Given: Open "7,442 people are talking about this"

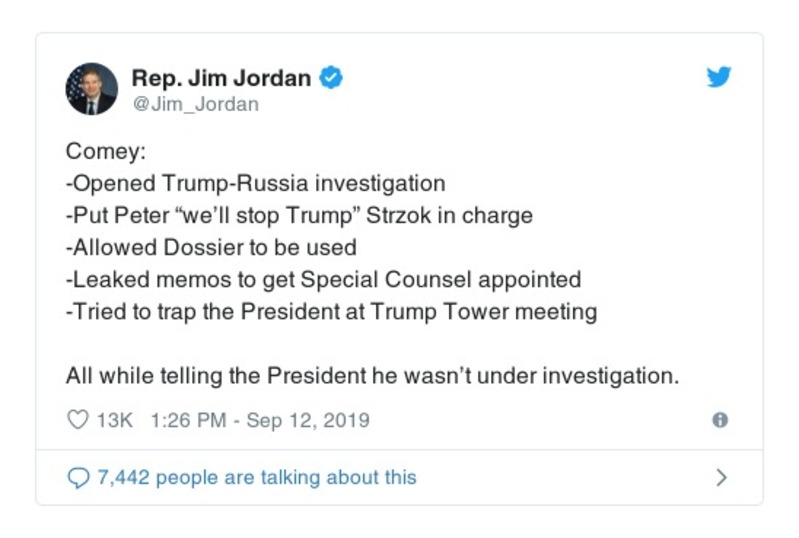Looking at the screenshot, I should click(x=256, y=478).
